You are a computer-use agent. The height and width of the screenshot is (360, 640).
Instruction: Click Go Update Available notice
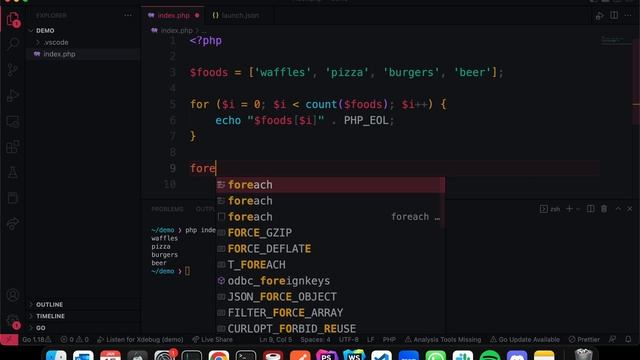(524, 340)
